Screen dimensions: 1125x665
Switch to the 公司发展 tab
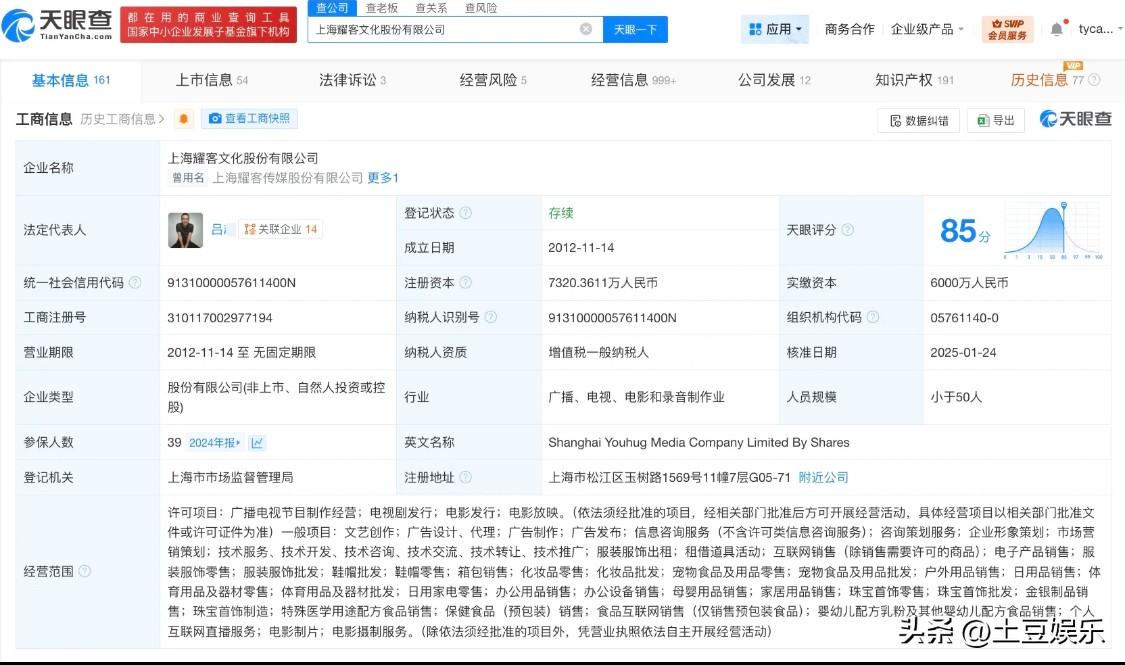click(x=774, y=80)
